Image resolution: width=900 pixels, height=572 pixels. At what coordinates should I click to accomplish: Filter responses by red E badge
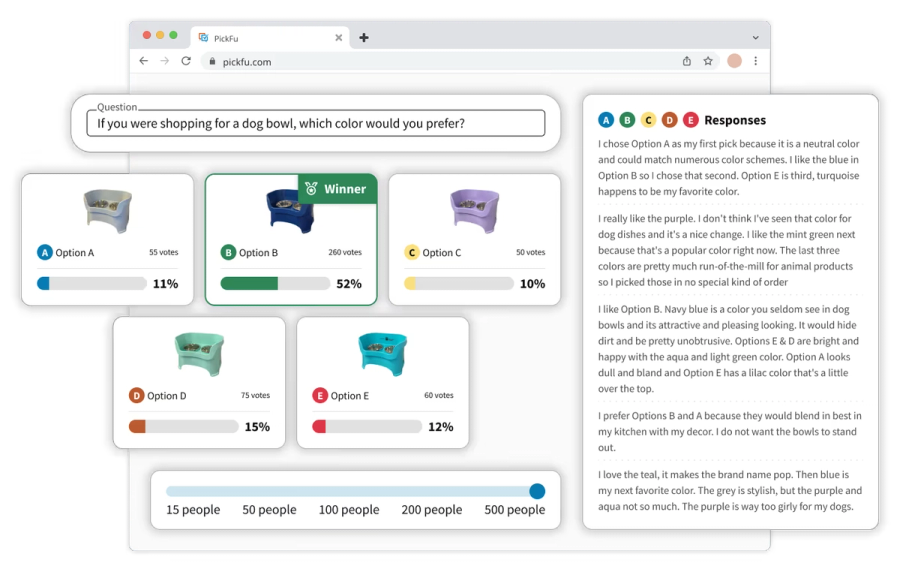[x=690, y=120]
